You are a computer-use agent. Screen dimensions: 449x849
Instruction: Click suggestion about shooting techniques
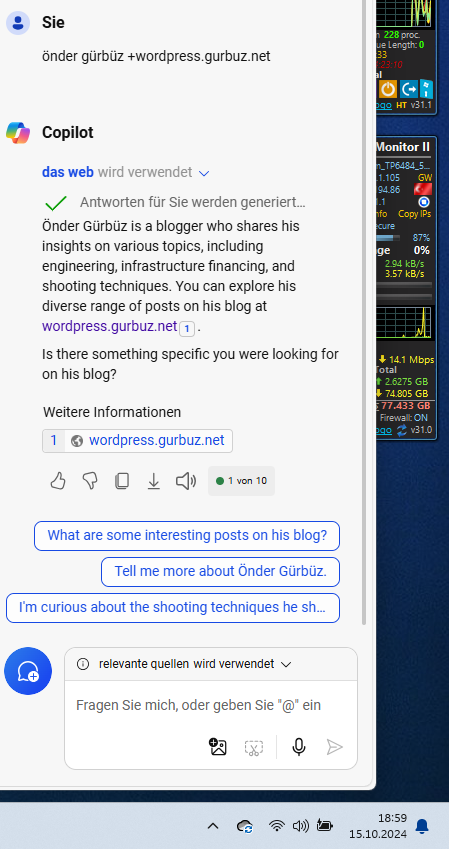[173, 608]
